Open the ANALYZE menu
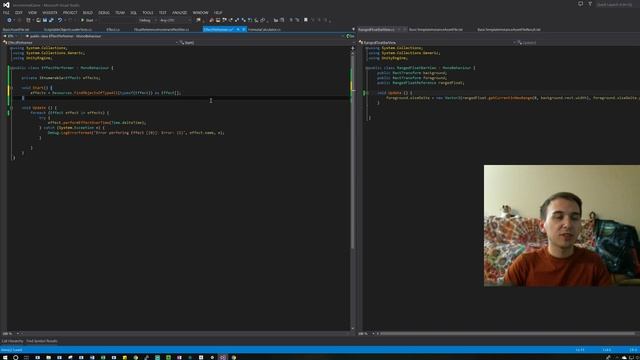This screenshot has height=360, width=640. point(179,13)
